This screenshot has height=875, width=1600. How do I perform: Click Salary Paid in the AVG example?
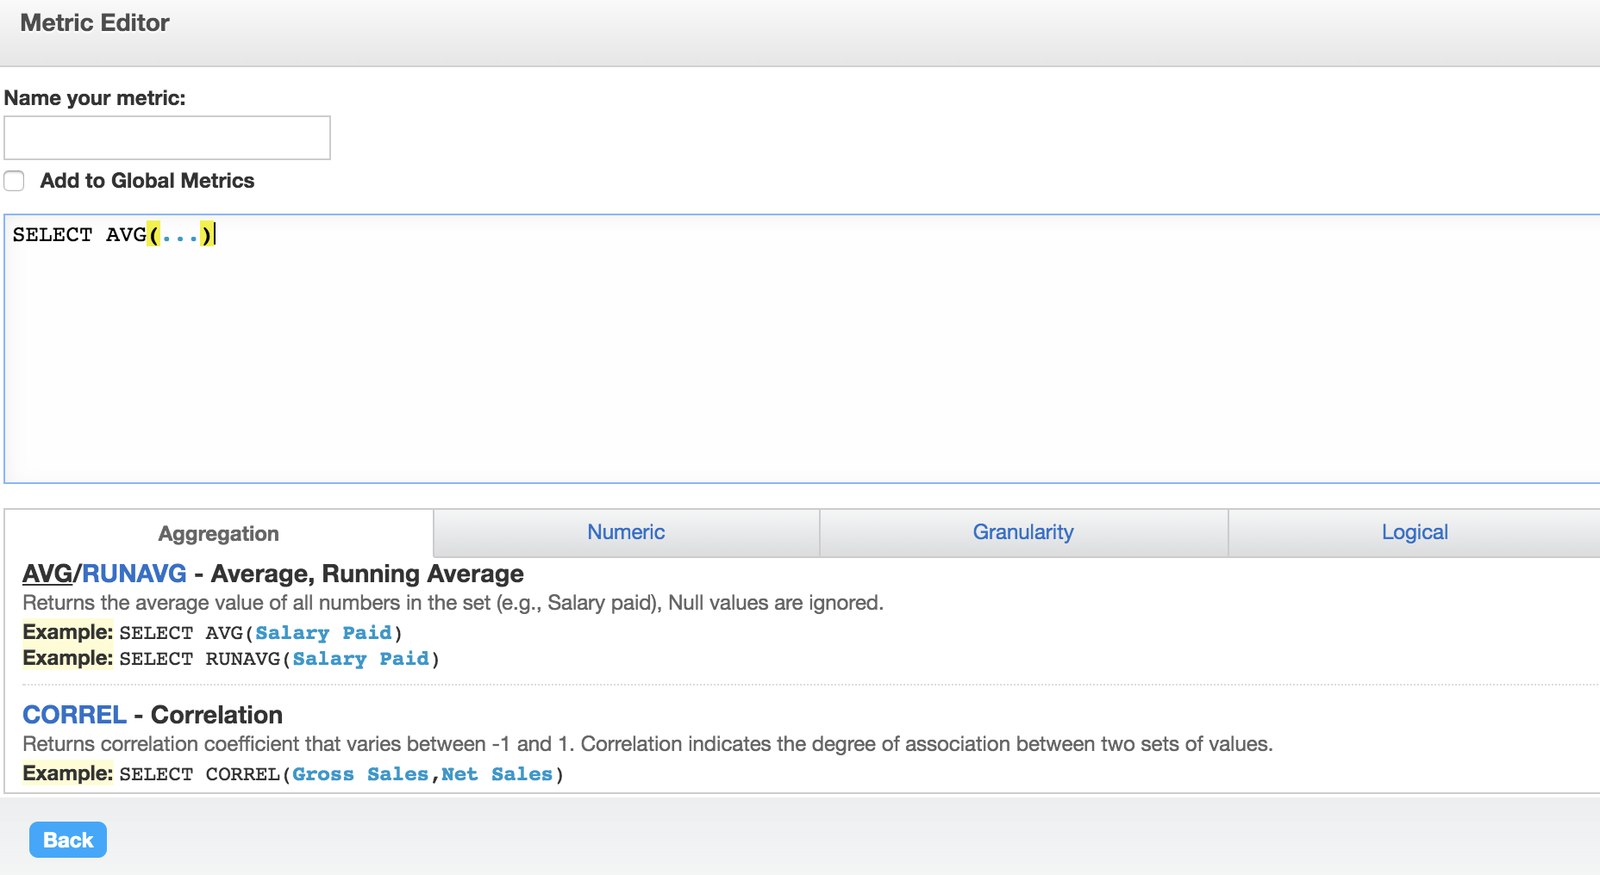[x=323, y=633]
